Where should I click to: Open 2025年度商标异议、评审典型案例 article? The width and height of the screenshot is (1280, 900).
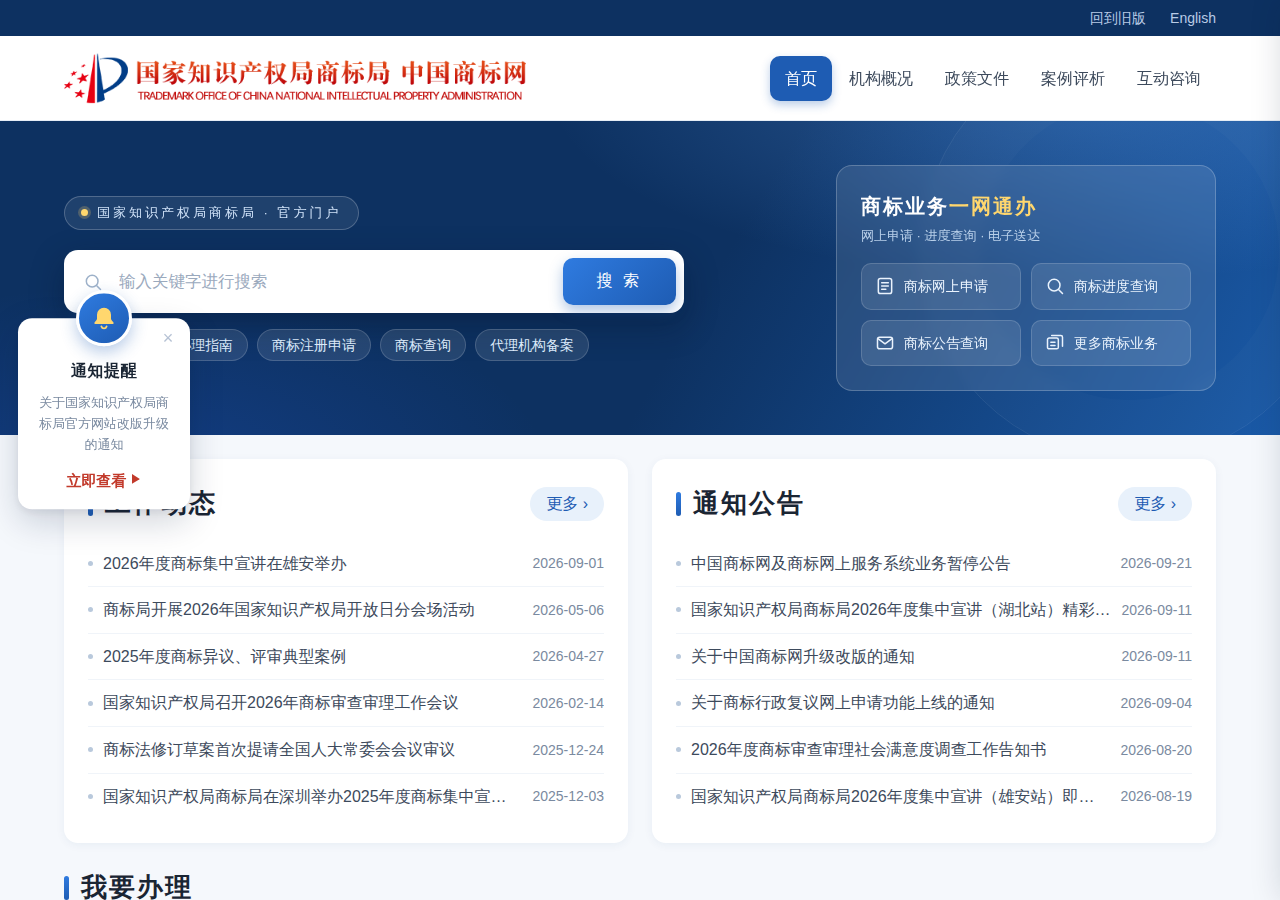346,657
